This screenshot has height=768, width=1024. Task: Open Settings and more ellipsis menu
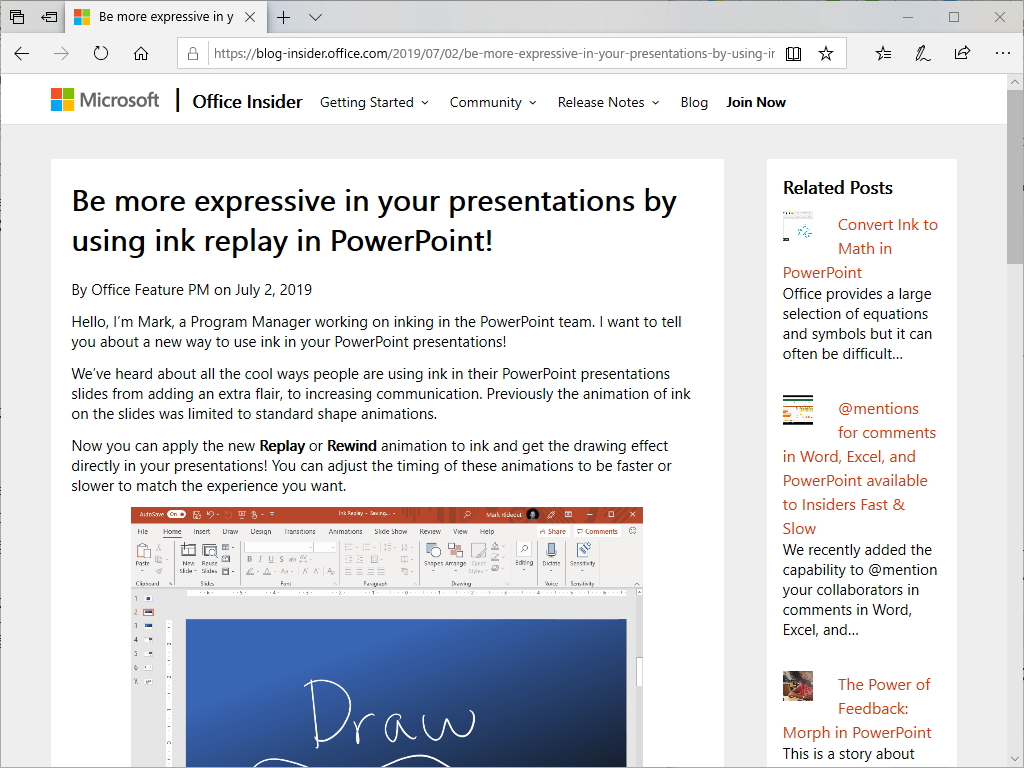point(1002,54)
